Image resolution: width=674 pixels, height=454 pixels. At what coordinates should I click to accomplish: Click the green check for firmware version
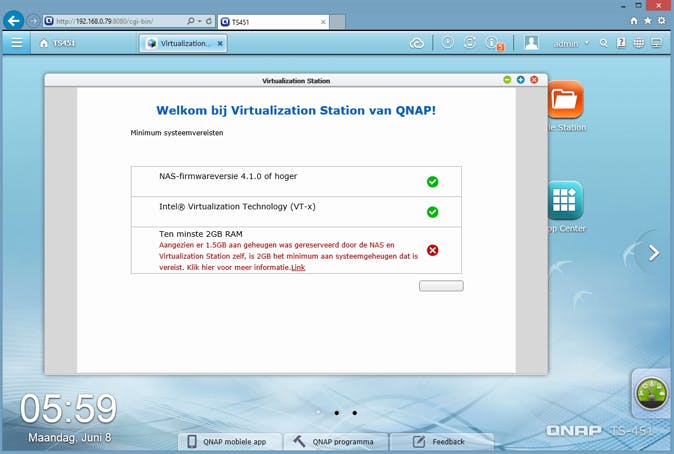(x=432, y=182)
